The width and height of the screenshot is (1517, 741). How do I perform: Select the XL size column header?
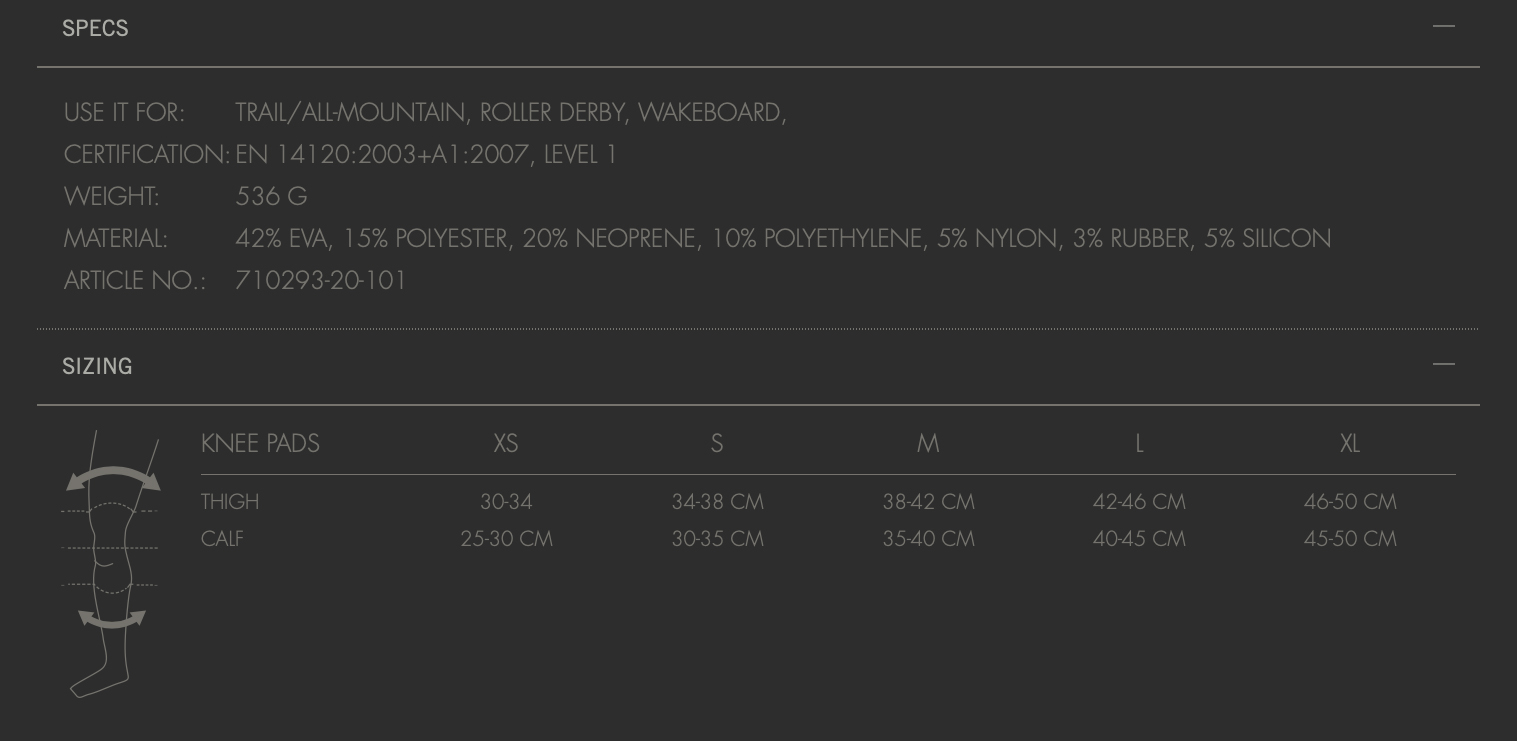(x=1350, y=443)
